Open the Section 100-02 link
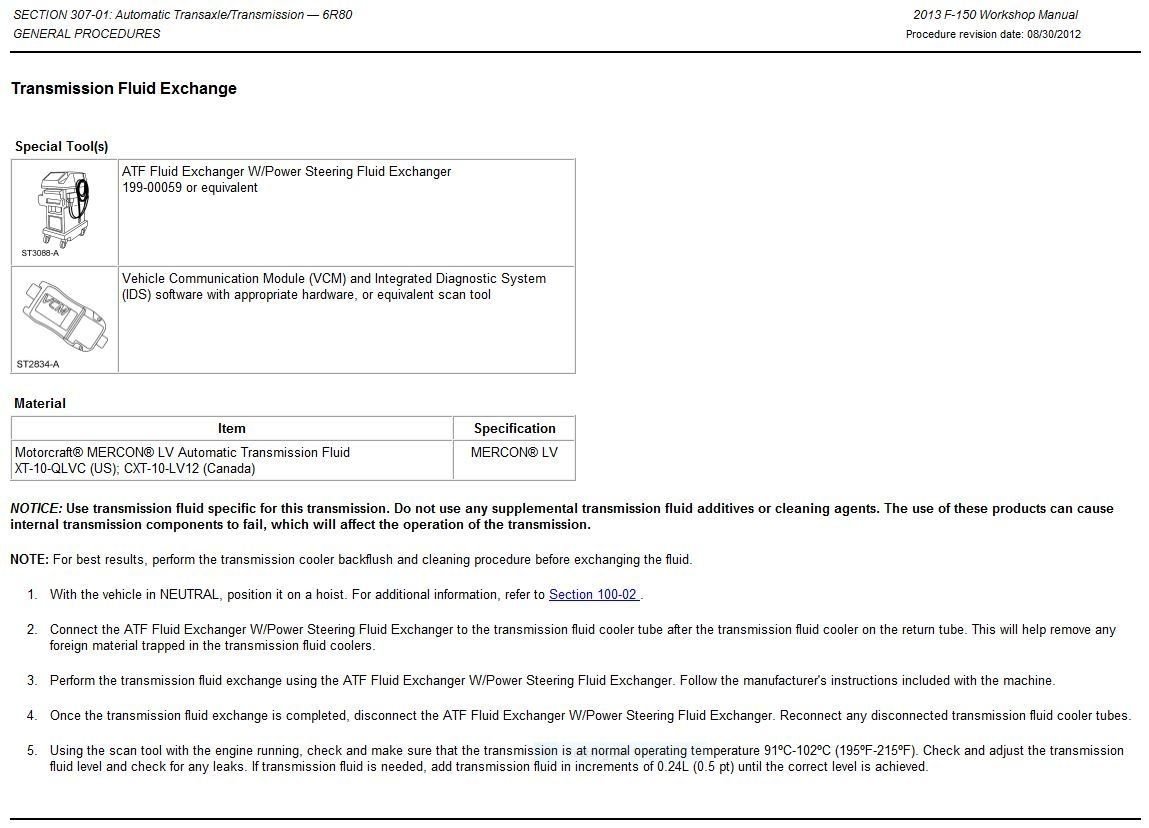This screenshot has height=828, width=1149. click(593, 594)
